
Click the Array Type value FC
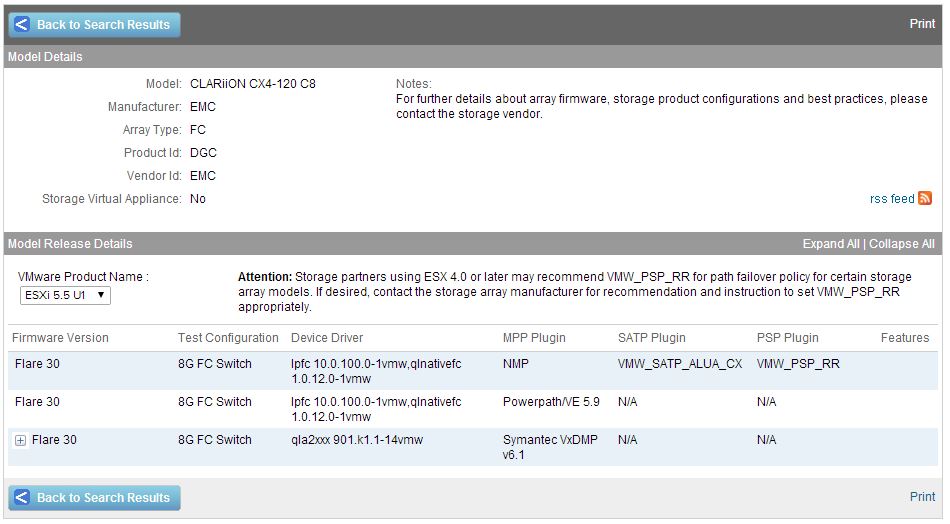coord(198,130)
